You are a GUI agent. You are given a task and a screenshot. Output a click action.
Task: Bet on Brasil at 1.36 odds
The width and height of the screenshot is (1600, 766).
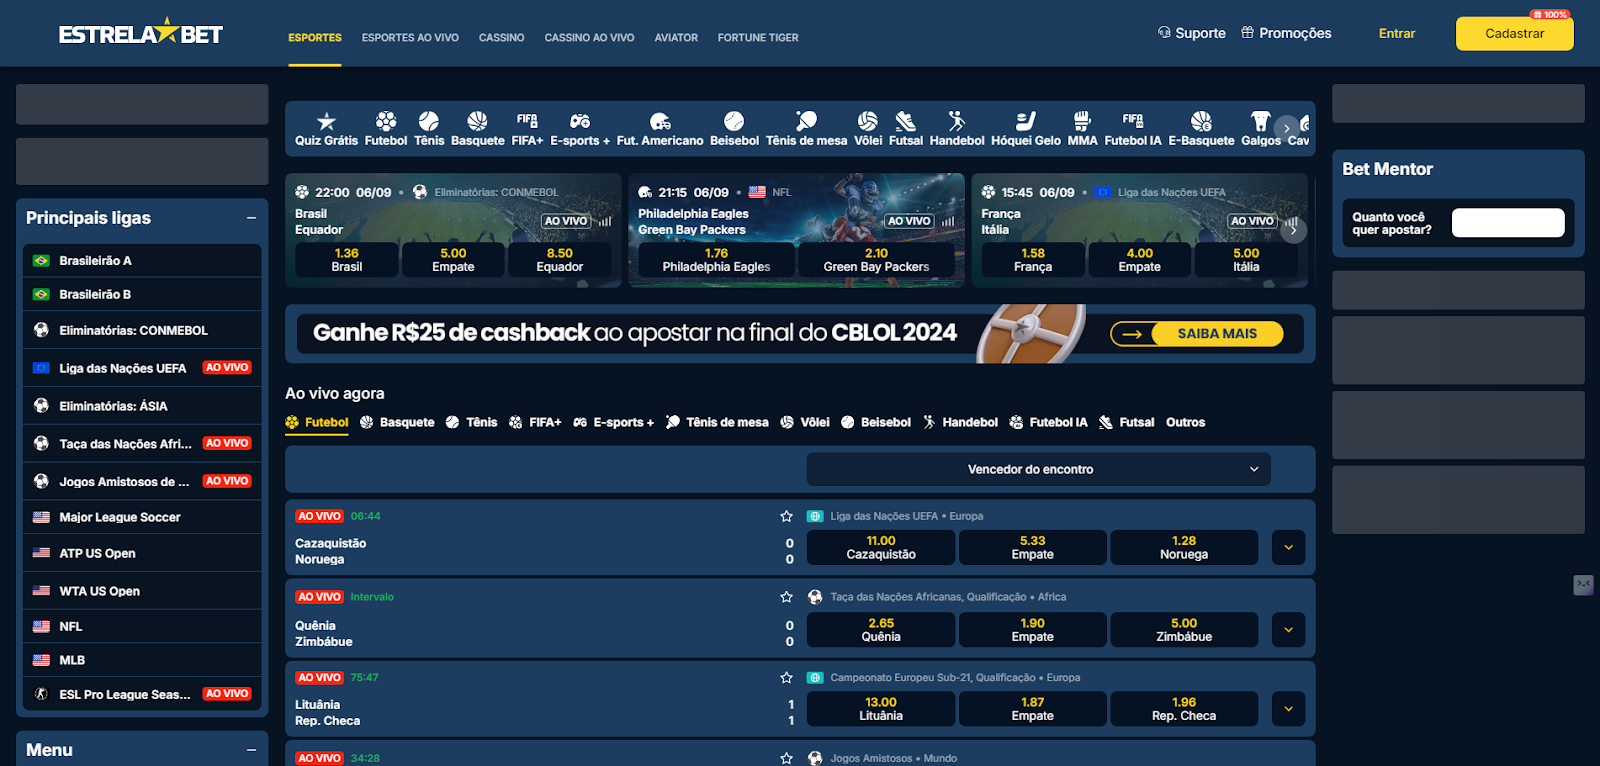347,260
